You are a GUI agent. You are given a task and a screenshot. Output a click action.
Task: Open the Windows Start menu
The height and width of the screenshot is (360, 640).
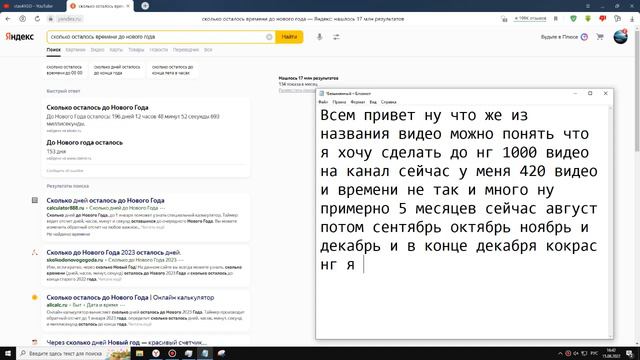(8, 353)
